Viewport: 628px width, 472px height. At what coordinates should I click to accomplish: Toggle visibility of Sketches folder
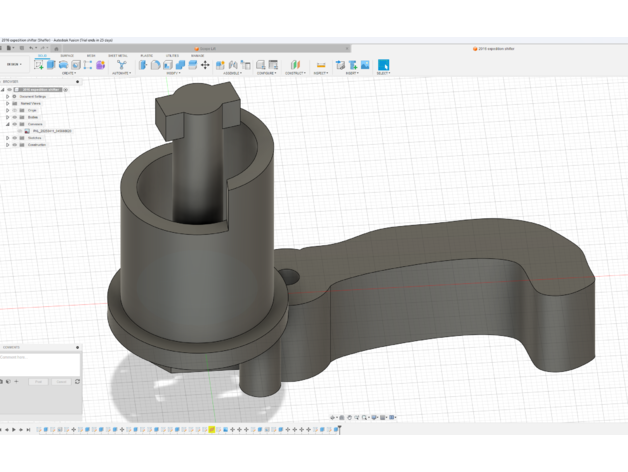[15, 138]
